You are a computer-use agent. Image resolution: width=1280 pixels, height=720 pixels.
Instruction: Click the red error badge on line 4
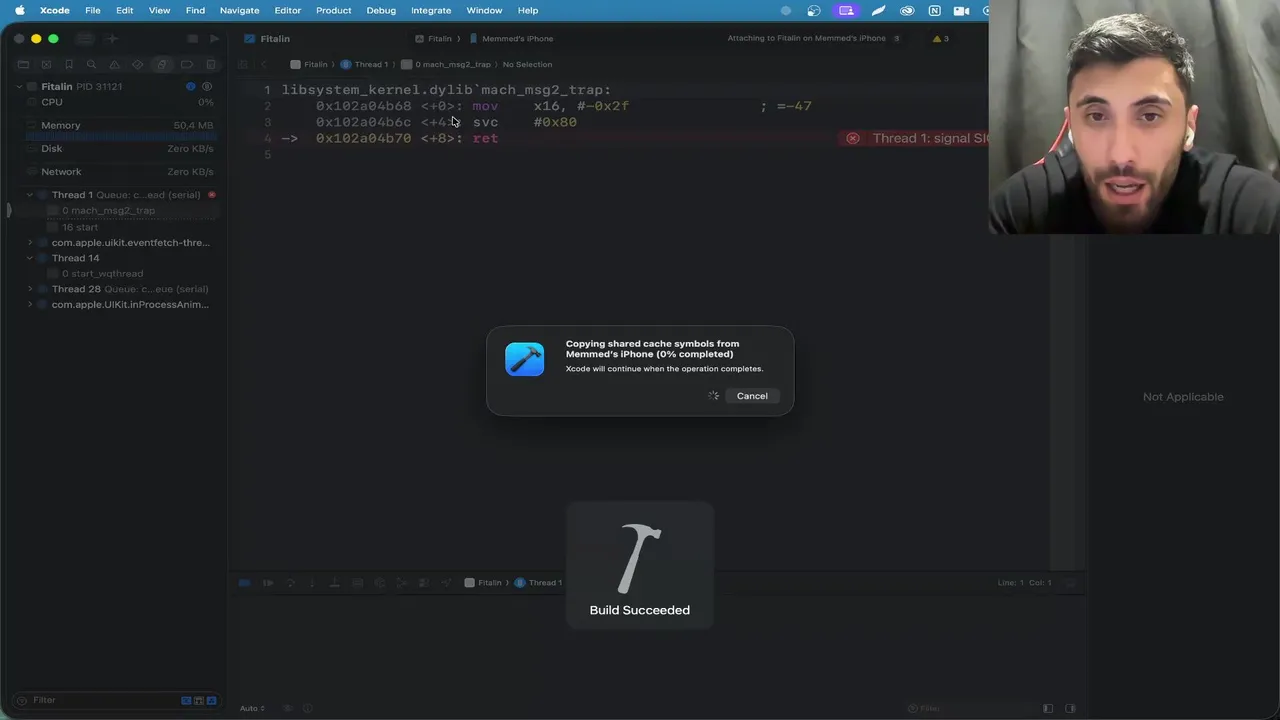pos(853,138)
